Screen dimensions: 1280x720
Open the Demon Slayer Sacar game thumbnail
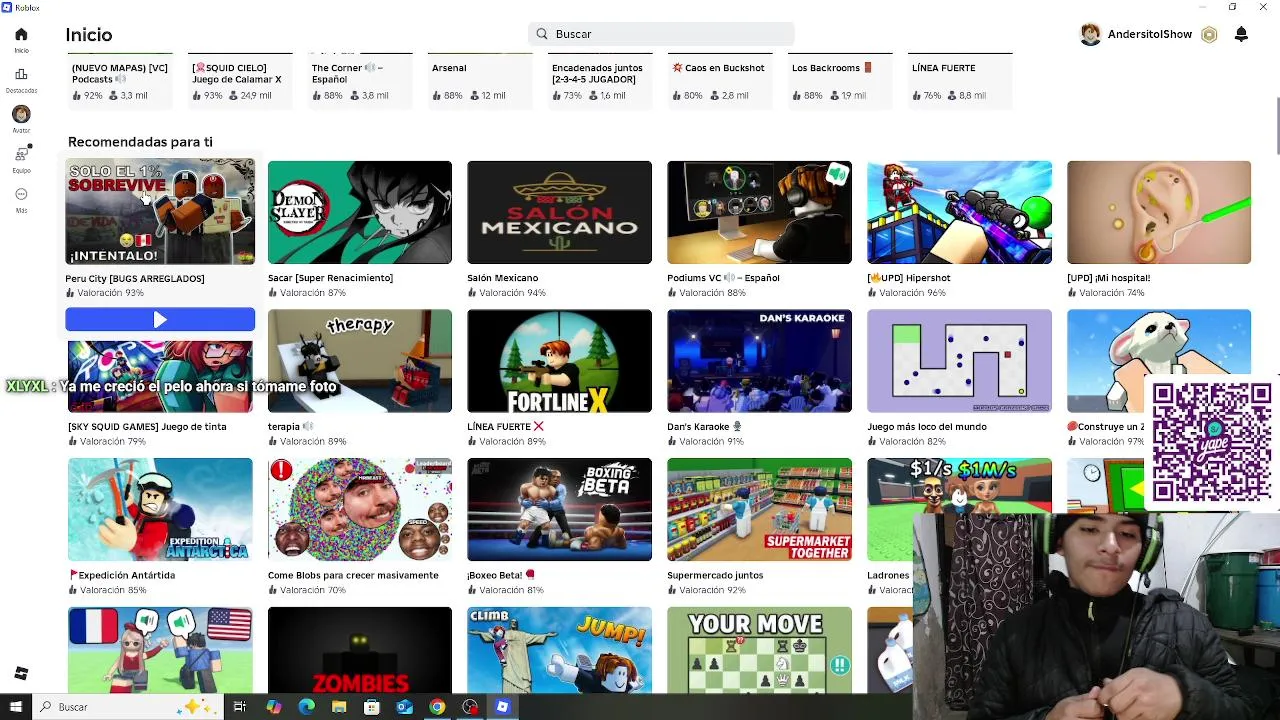pos(360,212)
